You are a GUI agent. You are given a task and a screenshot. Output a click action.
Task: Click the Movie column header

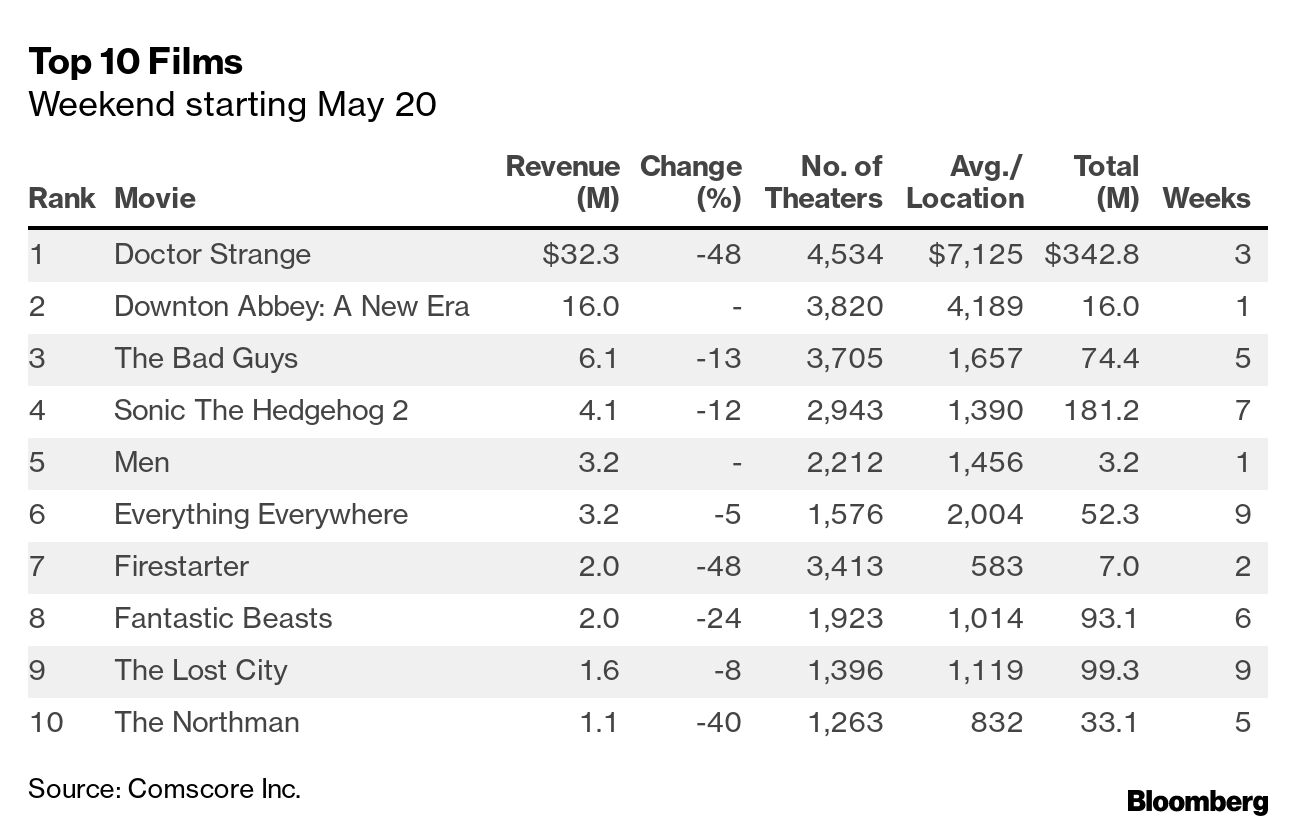click(x=155, y=198)
